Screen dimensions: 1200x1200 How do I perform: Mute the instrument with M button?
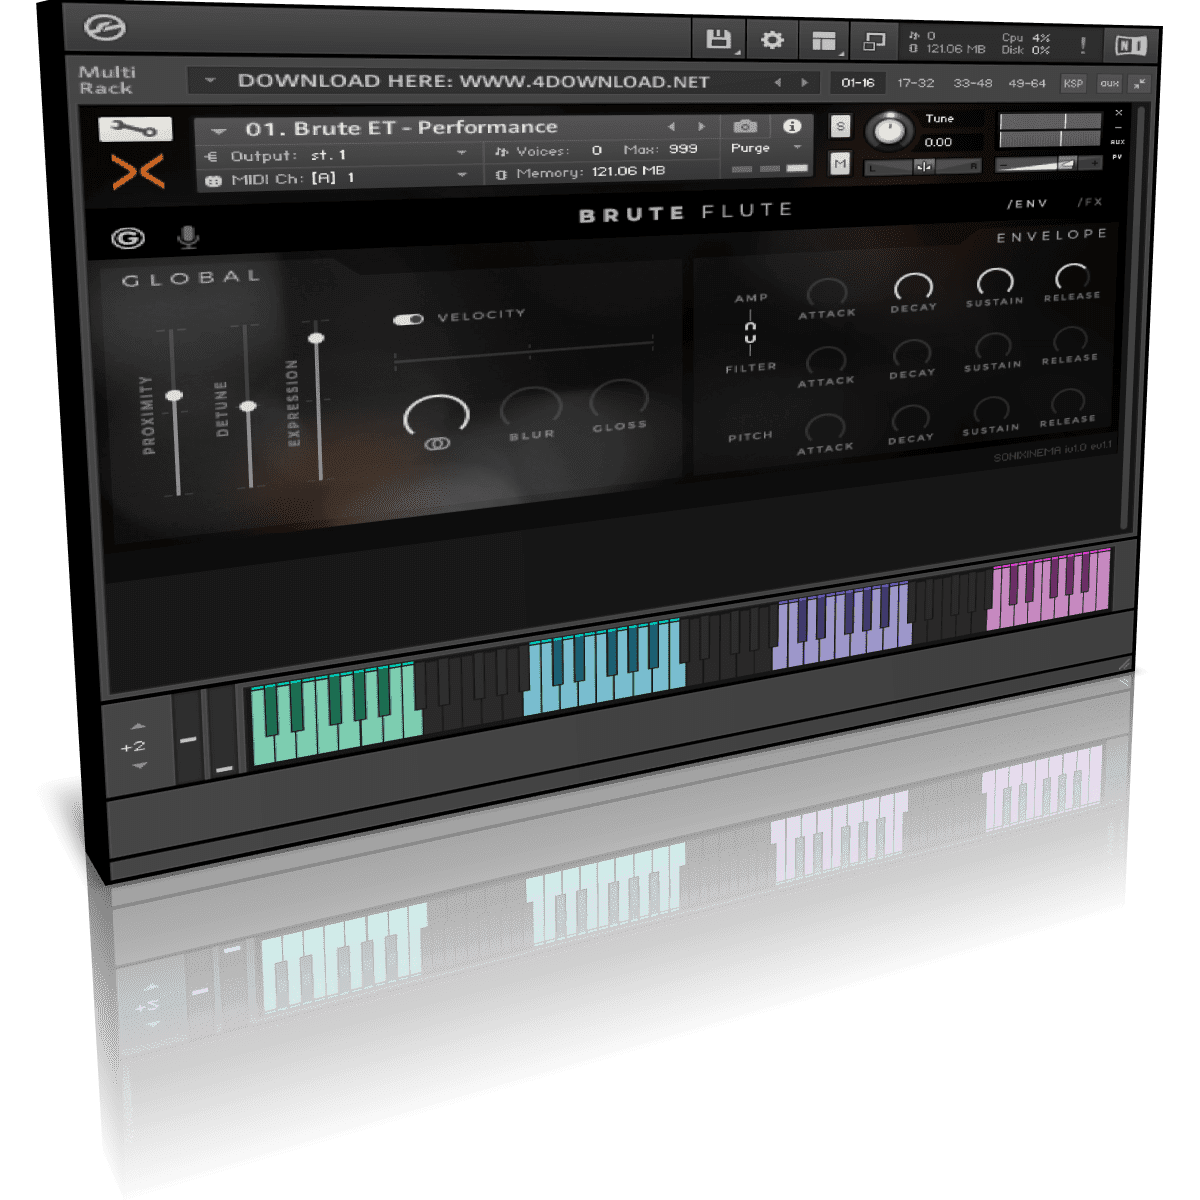840,163
